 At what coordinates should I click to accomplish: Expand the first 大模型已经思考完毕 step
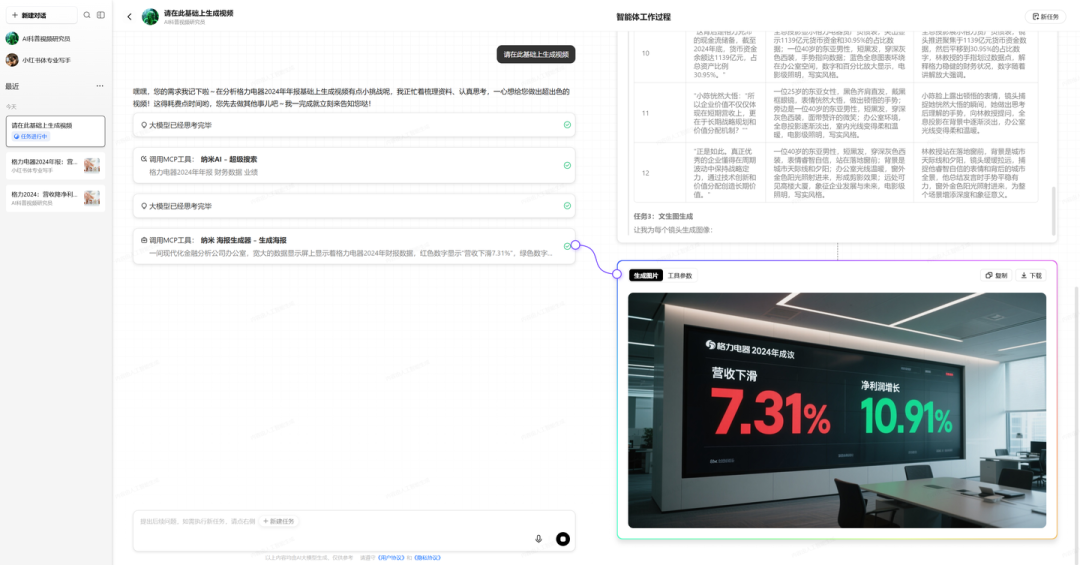[x=354, y=125]
